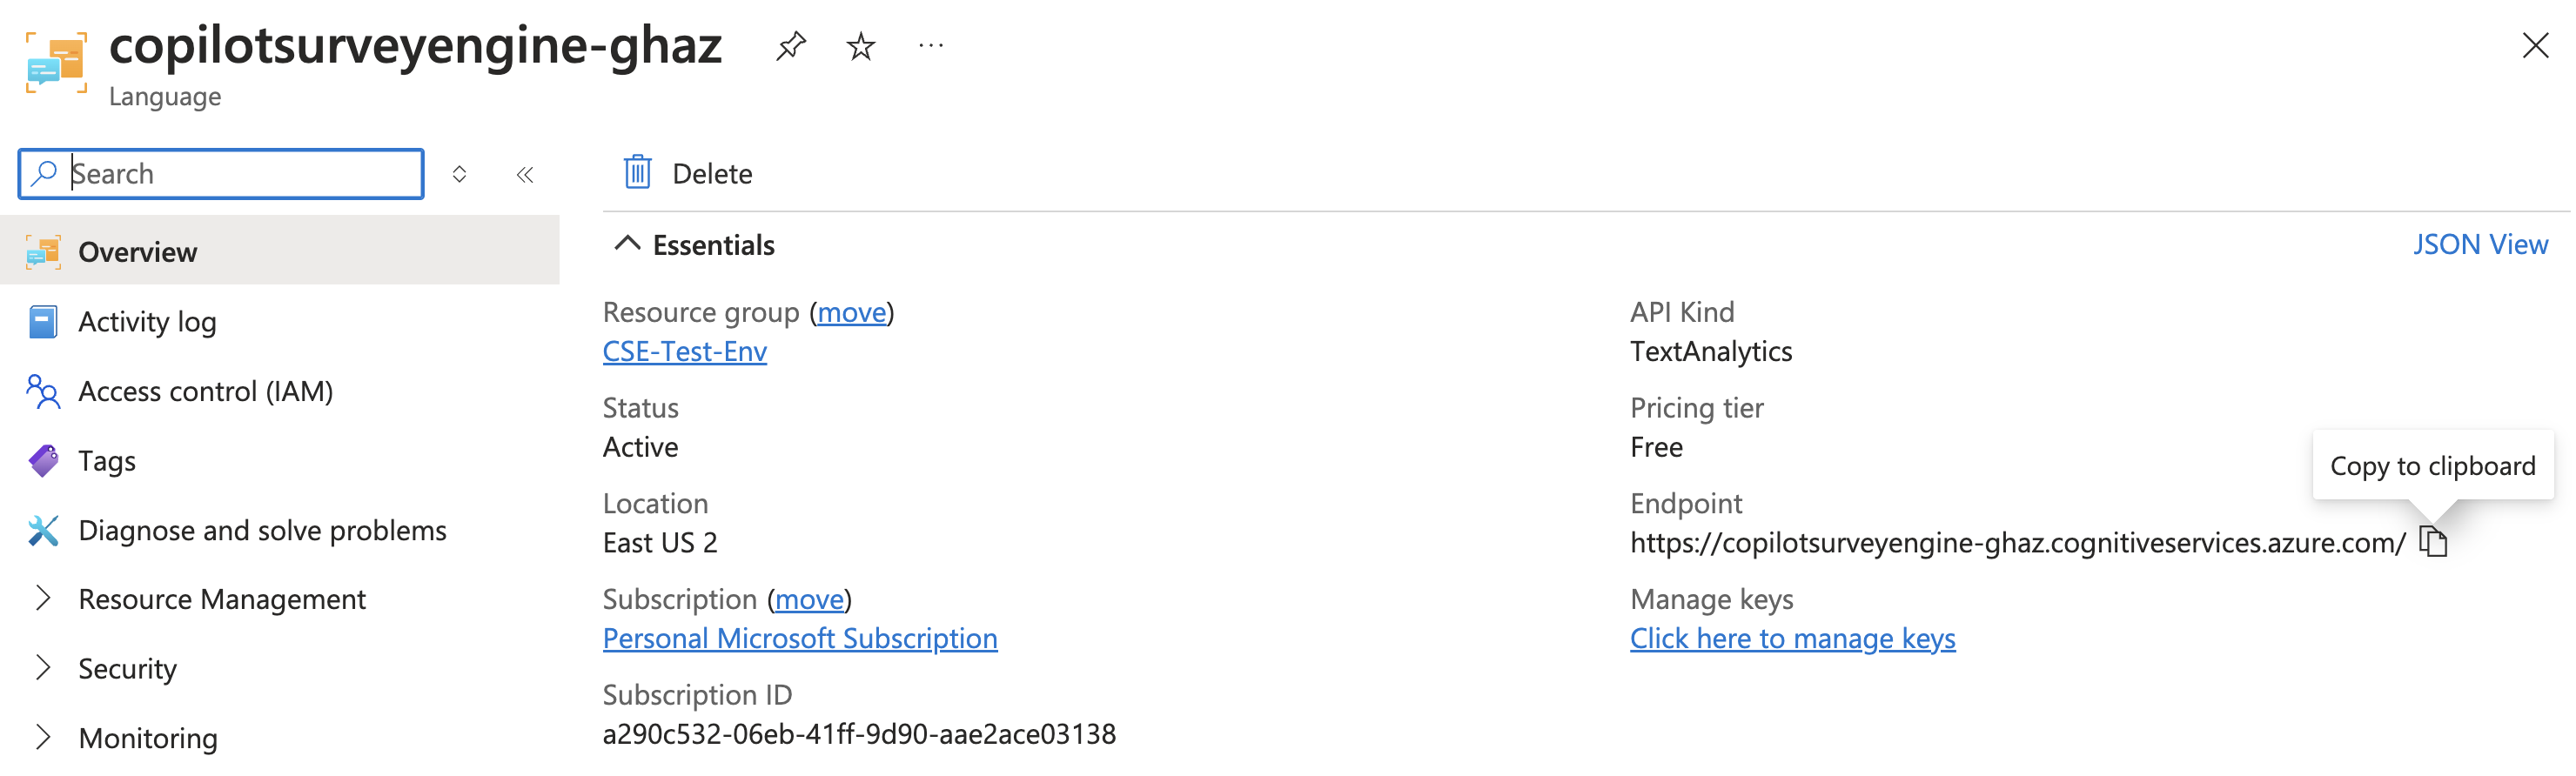Screen dimensions: 2576x776
Task: Focus the menu Search field
Action: (x=221, y=174)
